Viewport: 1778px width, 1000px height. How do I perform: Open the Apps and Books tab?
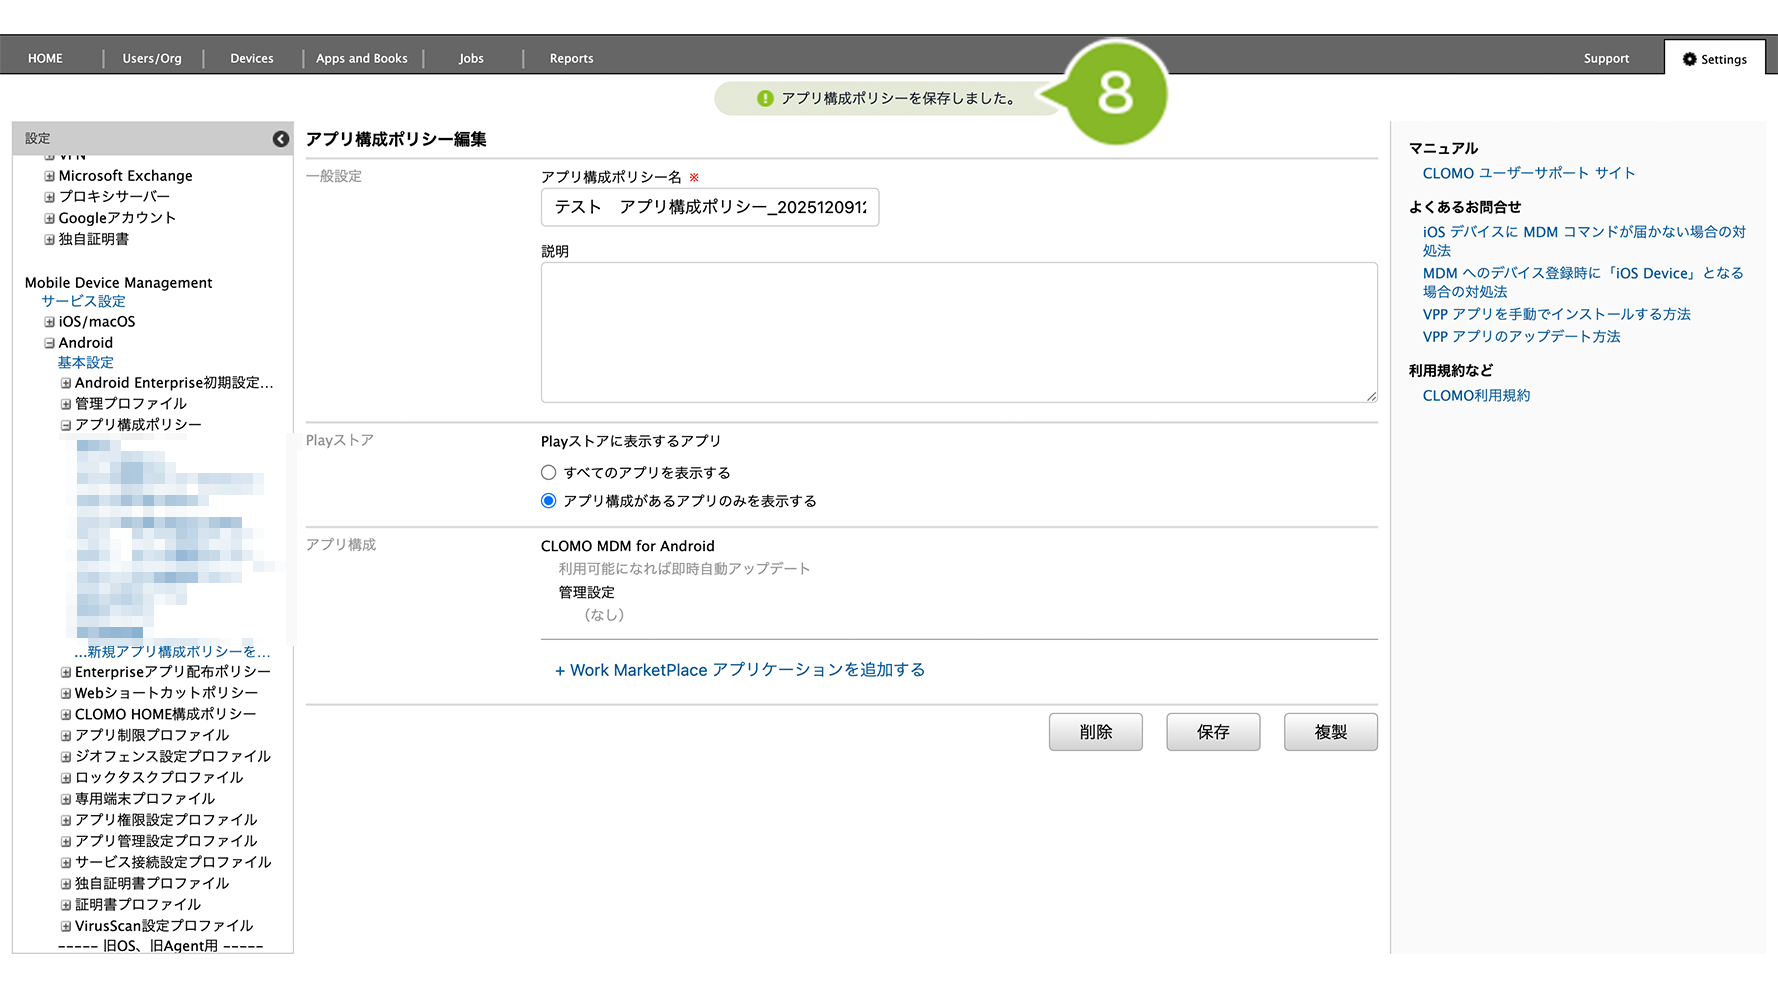[x=361, y=59]
